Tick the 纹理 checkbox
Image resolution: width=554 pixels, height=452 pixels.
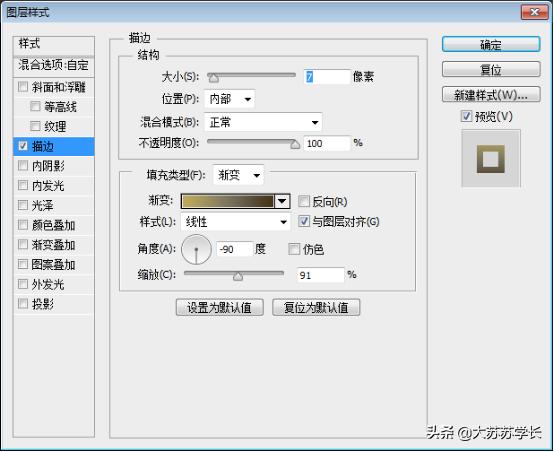(35, 126)
